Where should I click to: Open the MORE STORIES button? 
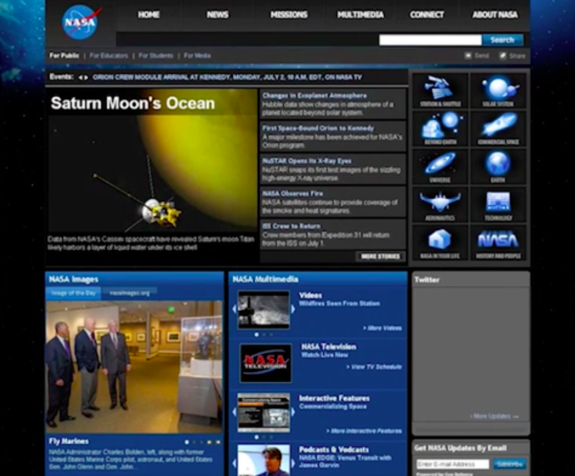click(x=380, y=256)
